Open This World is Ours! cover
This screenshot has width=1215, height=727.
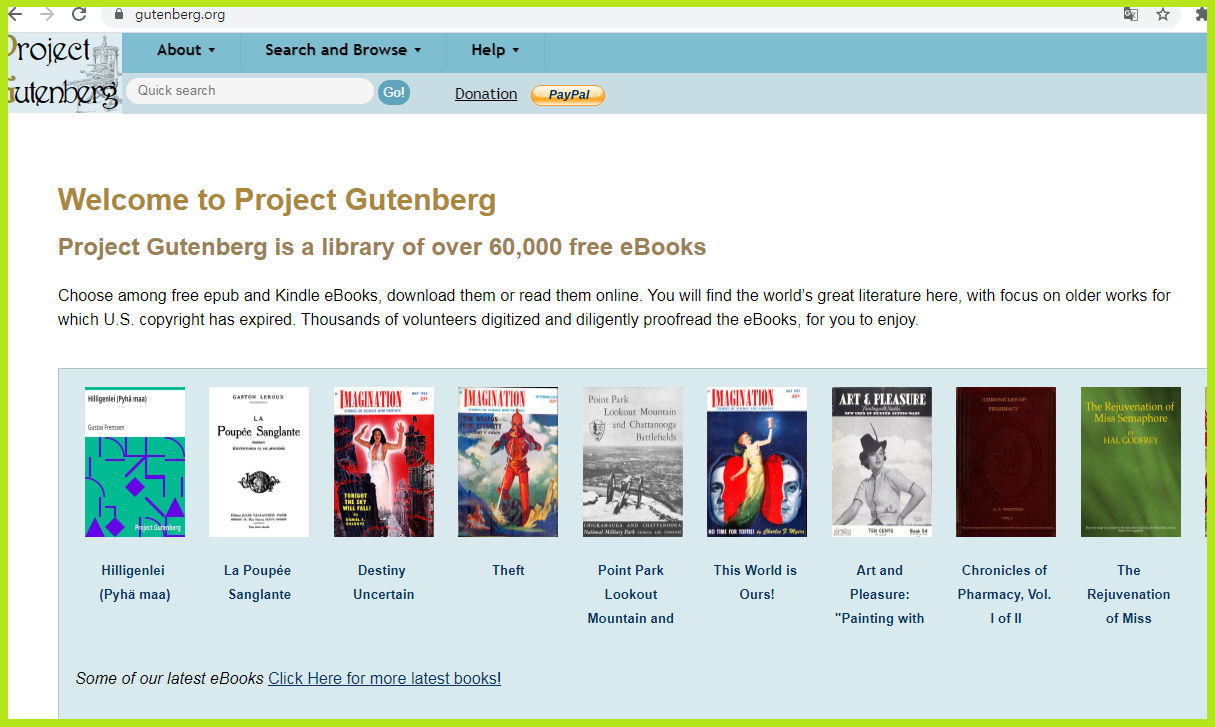pyautogui.click(x=757, y=462)
